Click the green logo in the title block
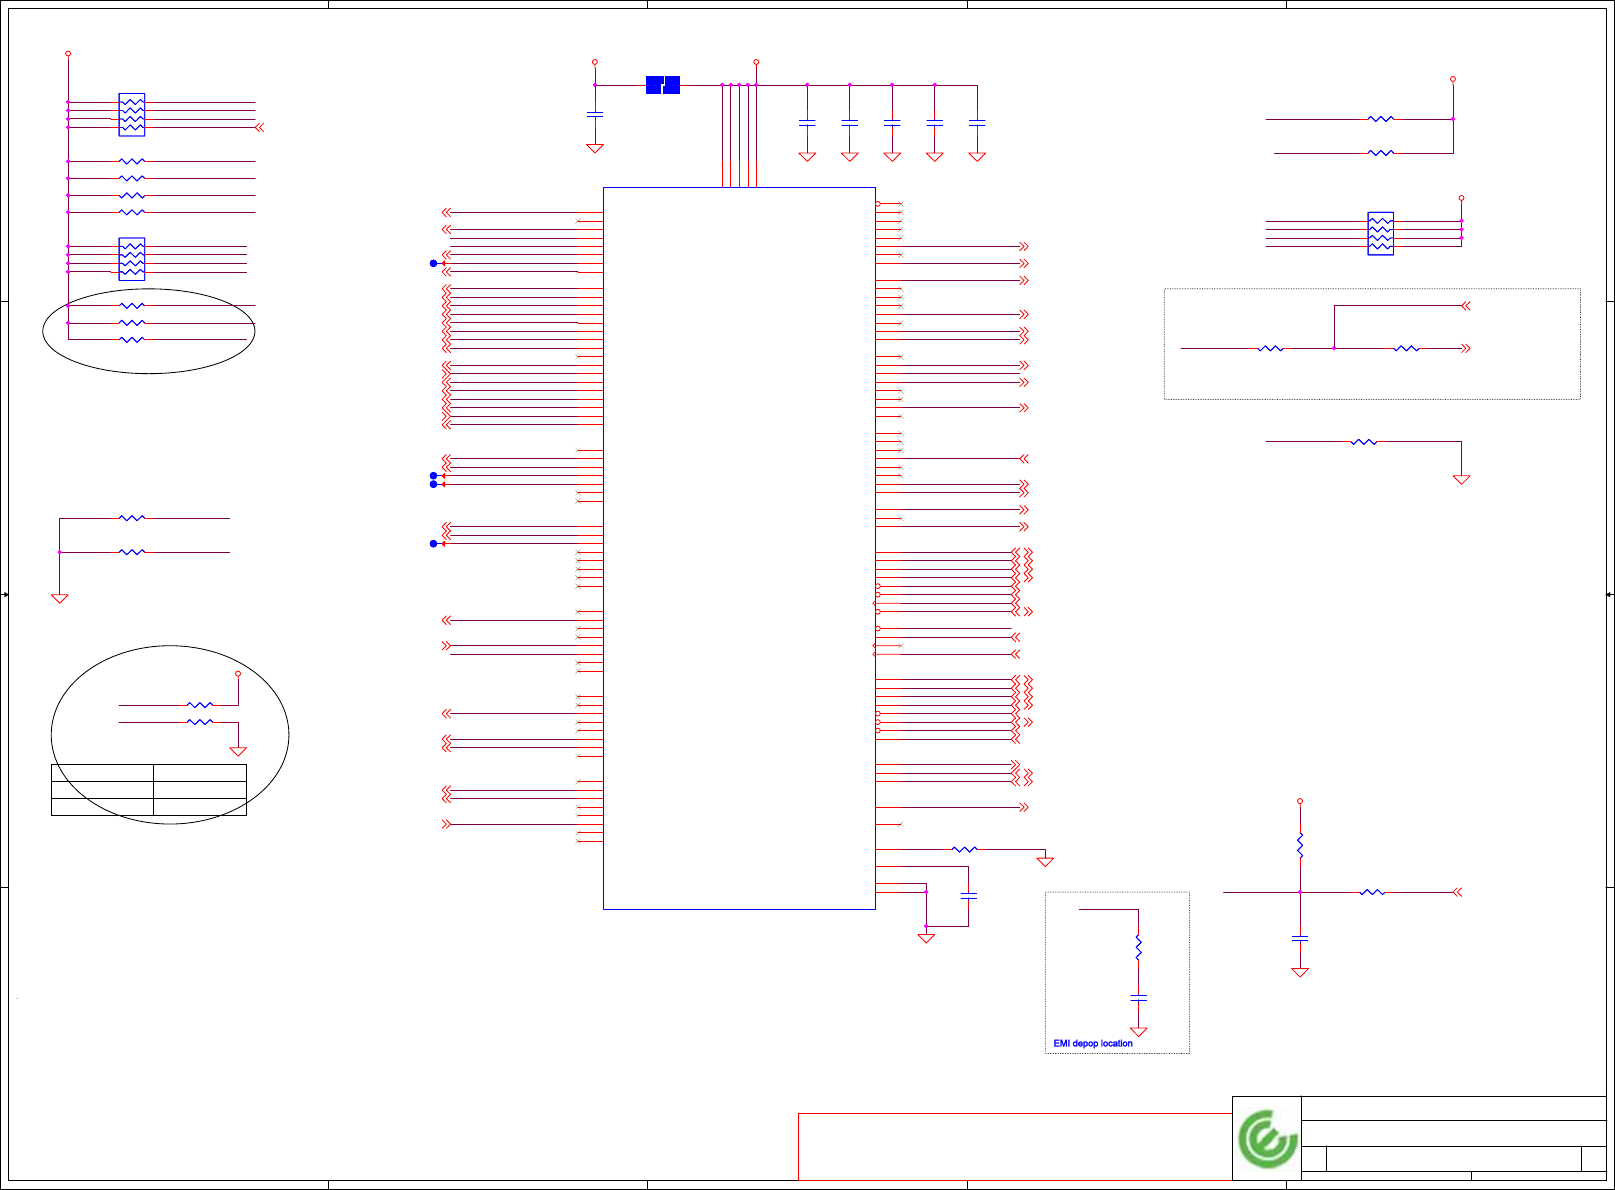This screenshot has height=1190, width=1615. coord(1267,1139)
